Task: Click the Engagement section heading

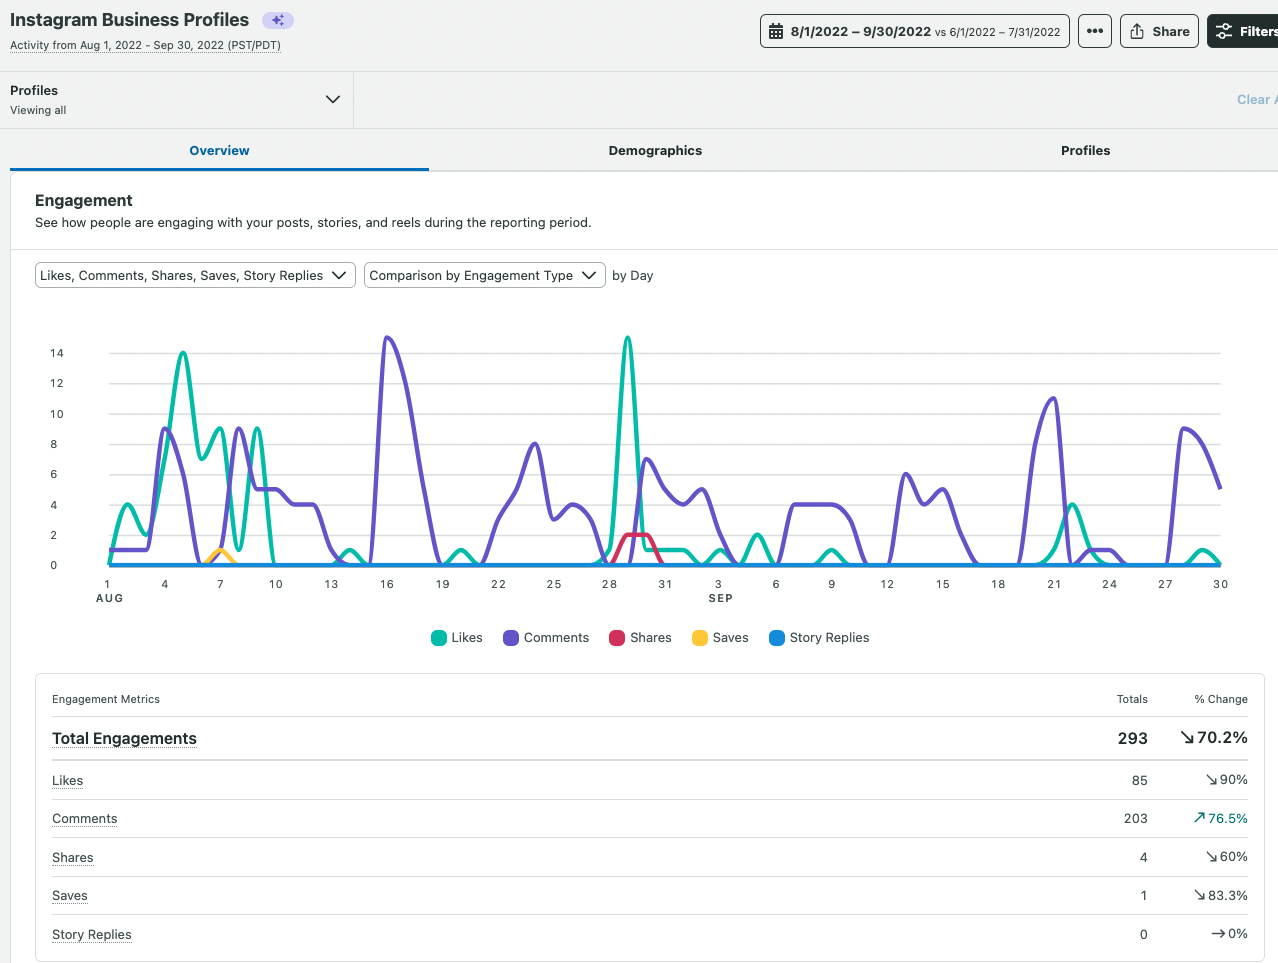Action: pos(84,200)
